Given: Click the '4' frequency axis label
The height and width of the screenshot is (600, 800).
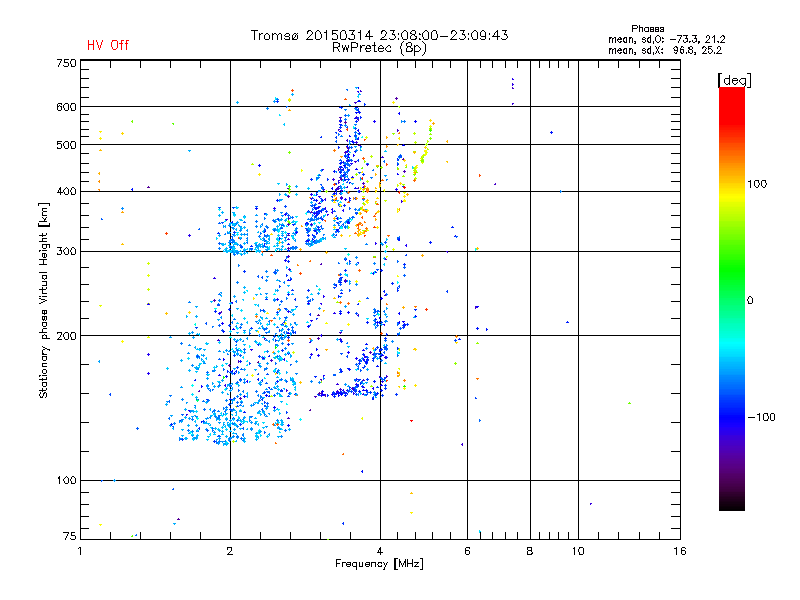Looking at the screenshot, I should point(380,551).
